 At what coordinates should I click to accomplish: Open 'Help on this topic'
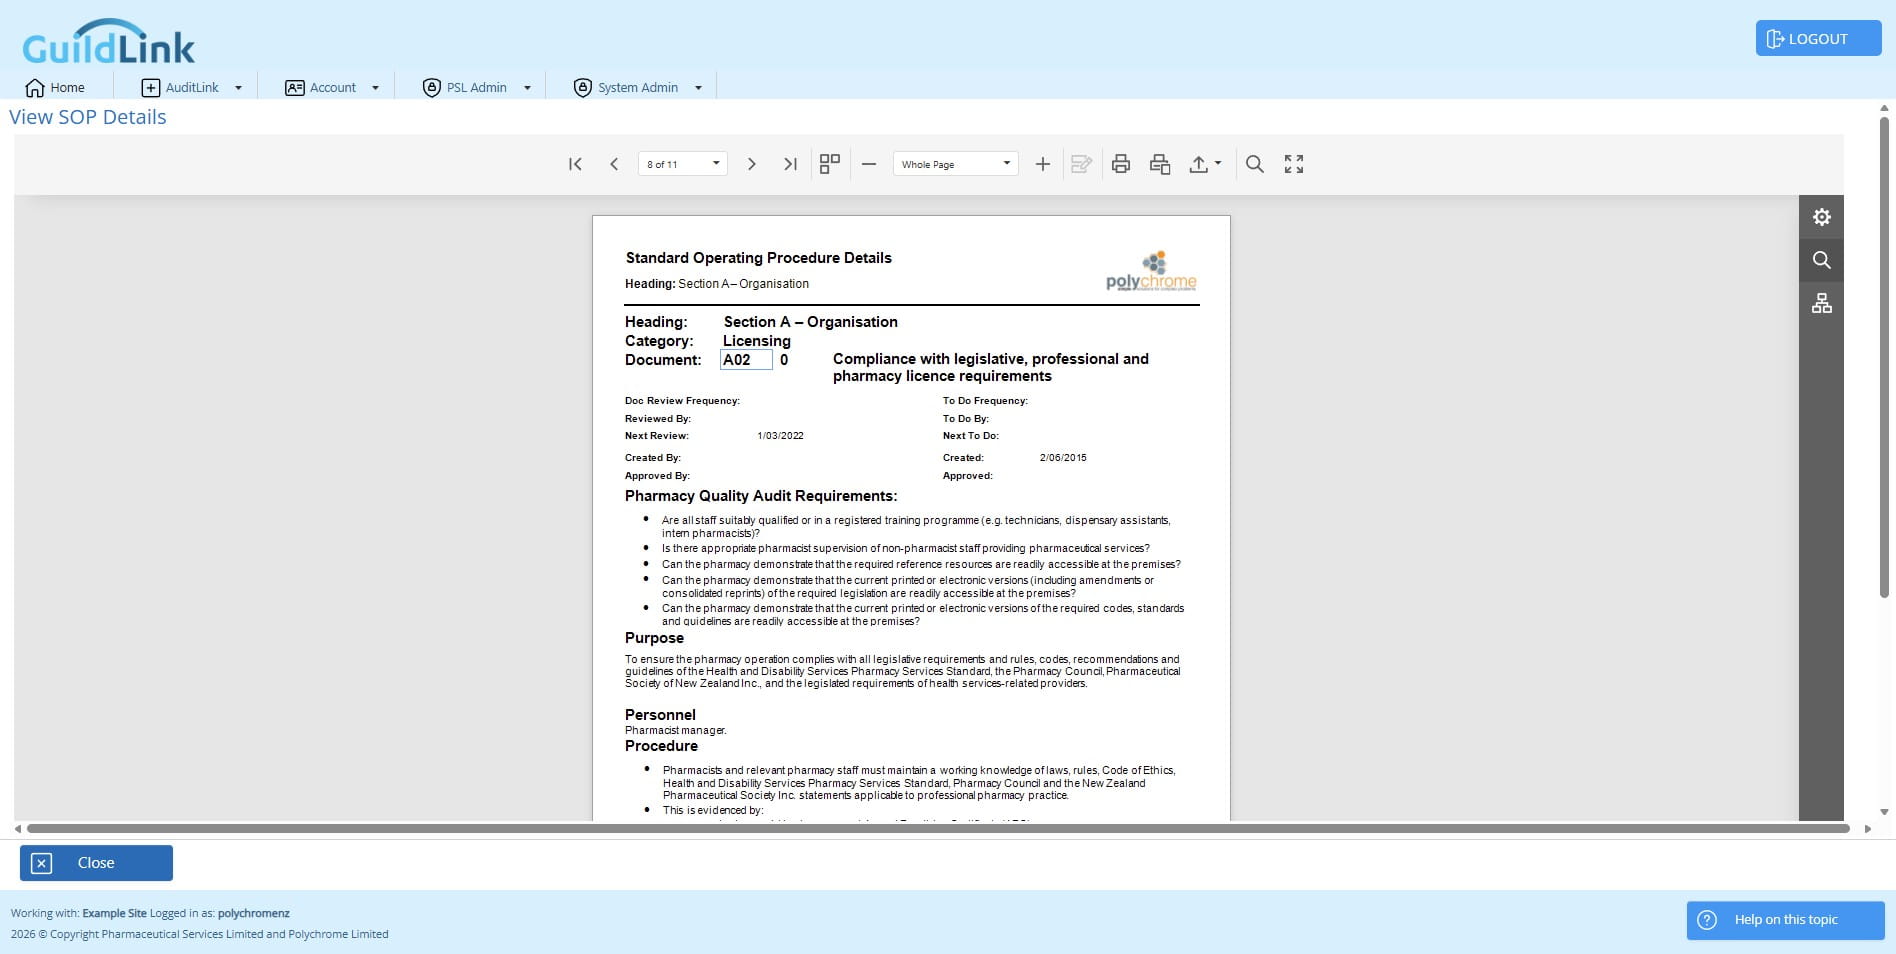[x=1785, y=920]
